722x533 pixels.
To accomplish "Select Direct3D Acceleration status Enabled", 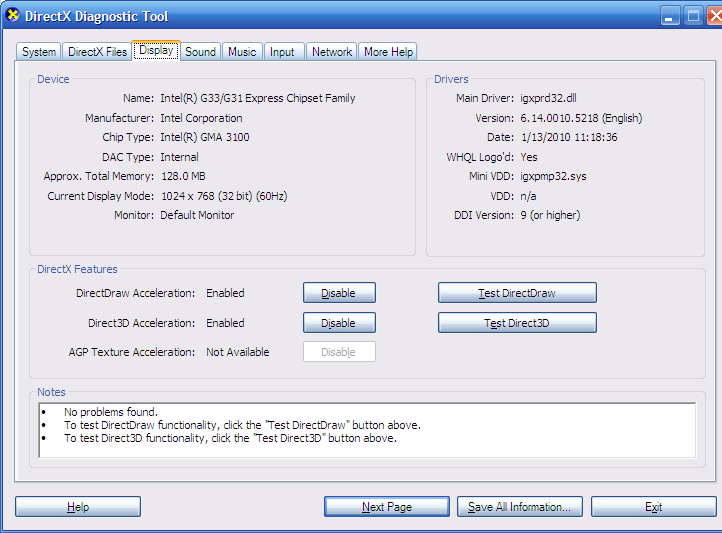I will point(225,323).
